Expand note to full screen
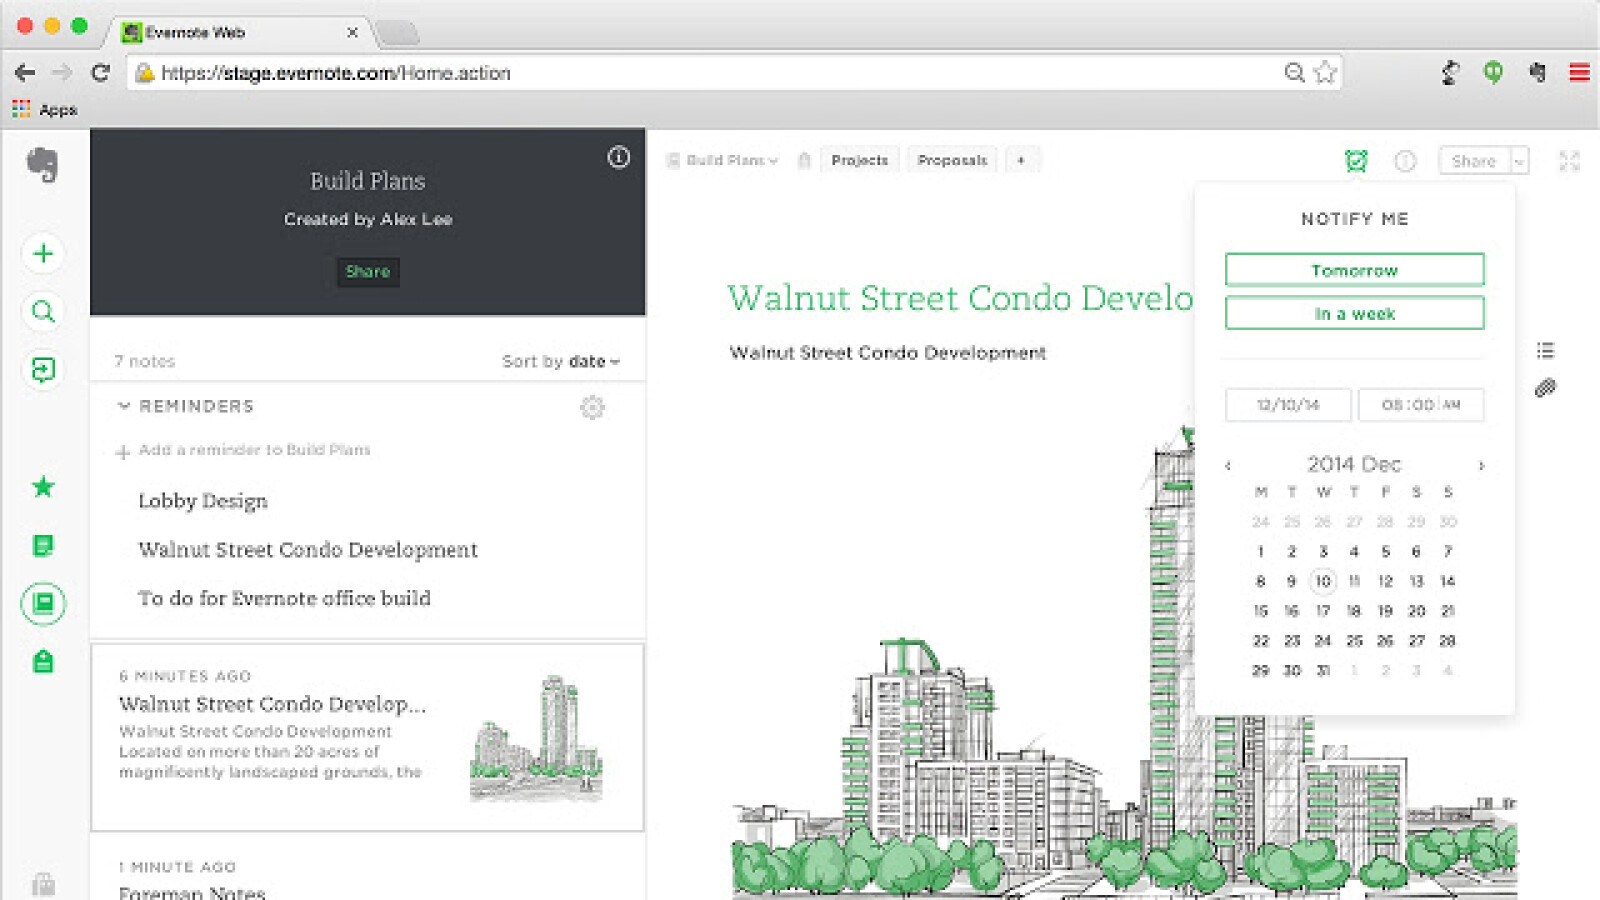 [x=1569, y=161]
